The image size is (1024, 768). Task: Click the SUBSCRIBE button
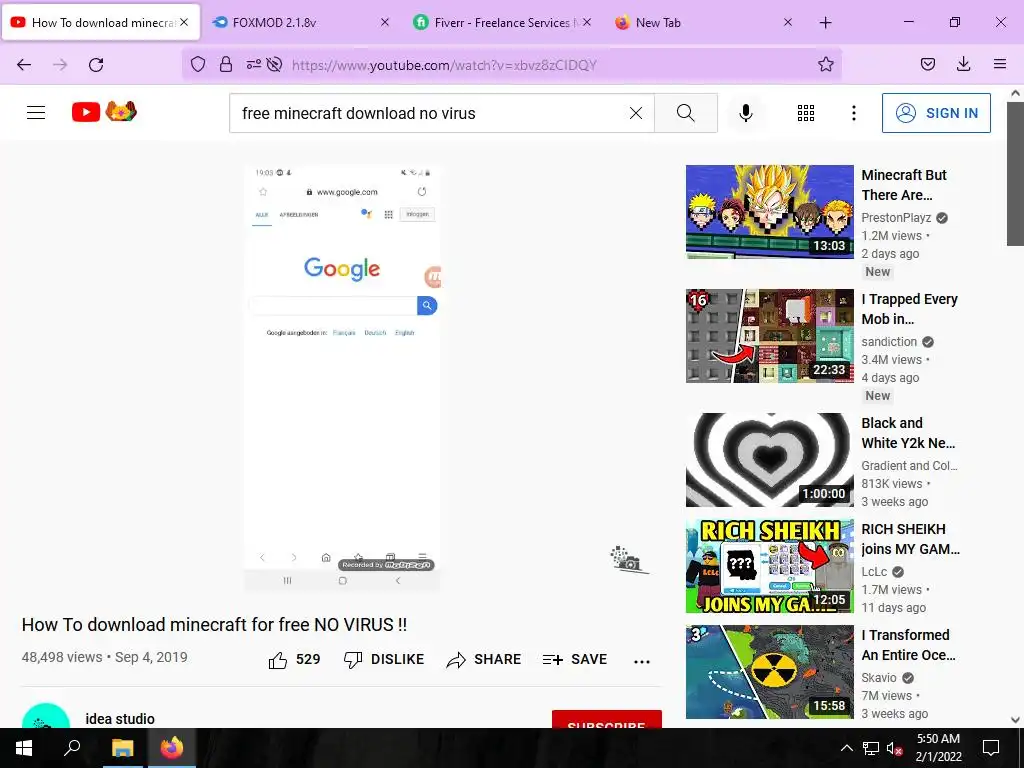tap(607, 719)
